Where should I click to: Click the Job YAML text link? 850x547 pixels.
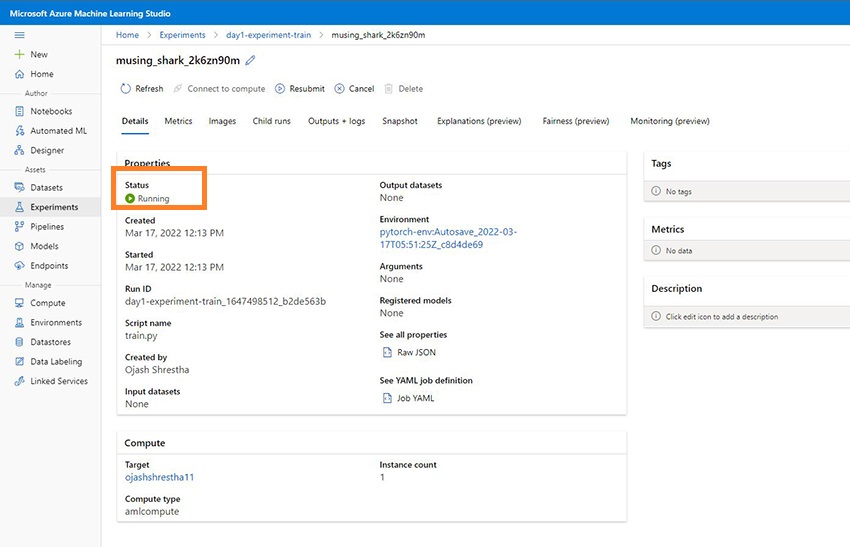(x=415, y=398)
